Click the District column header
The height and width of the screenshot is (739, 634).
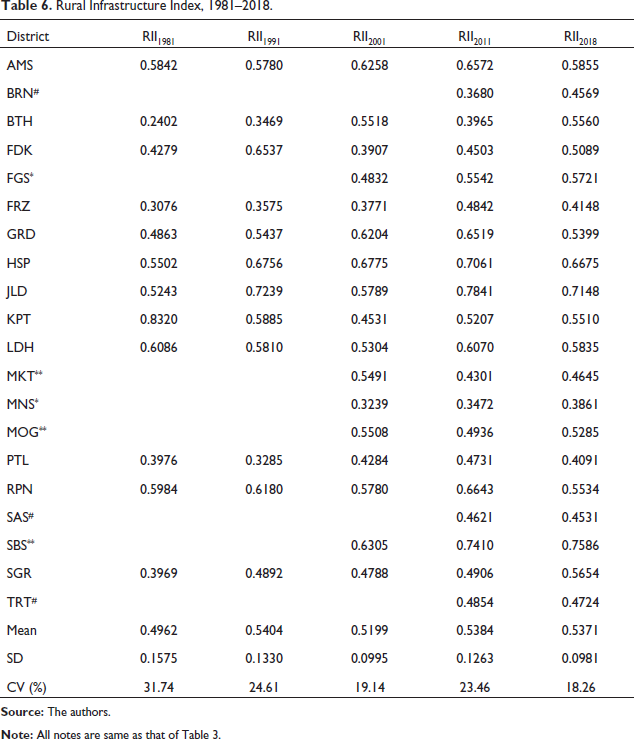(28, 37)
